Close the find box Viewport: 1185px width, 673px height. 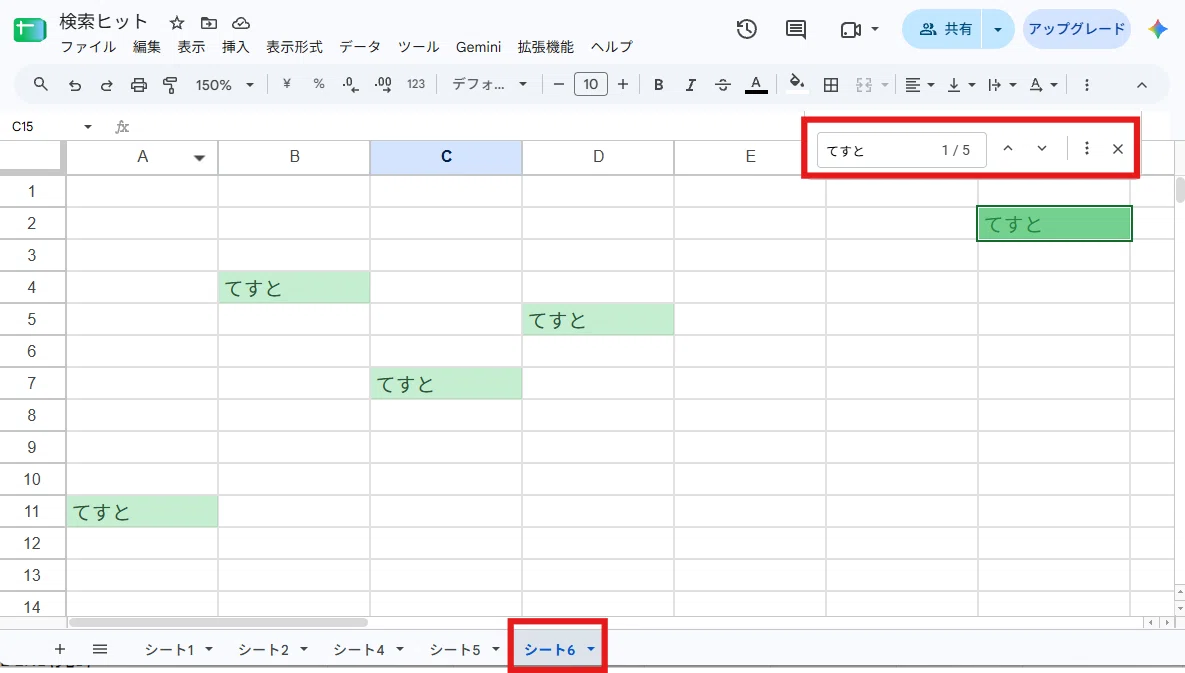point(1118,149)
